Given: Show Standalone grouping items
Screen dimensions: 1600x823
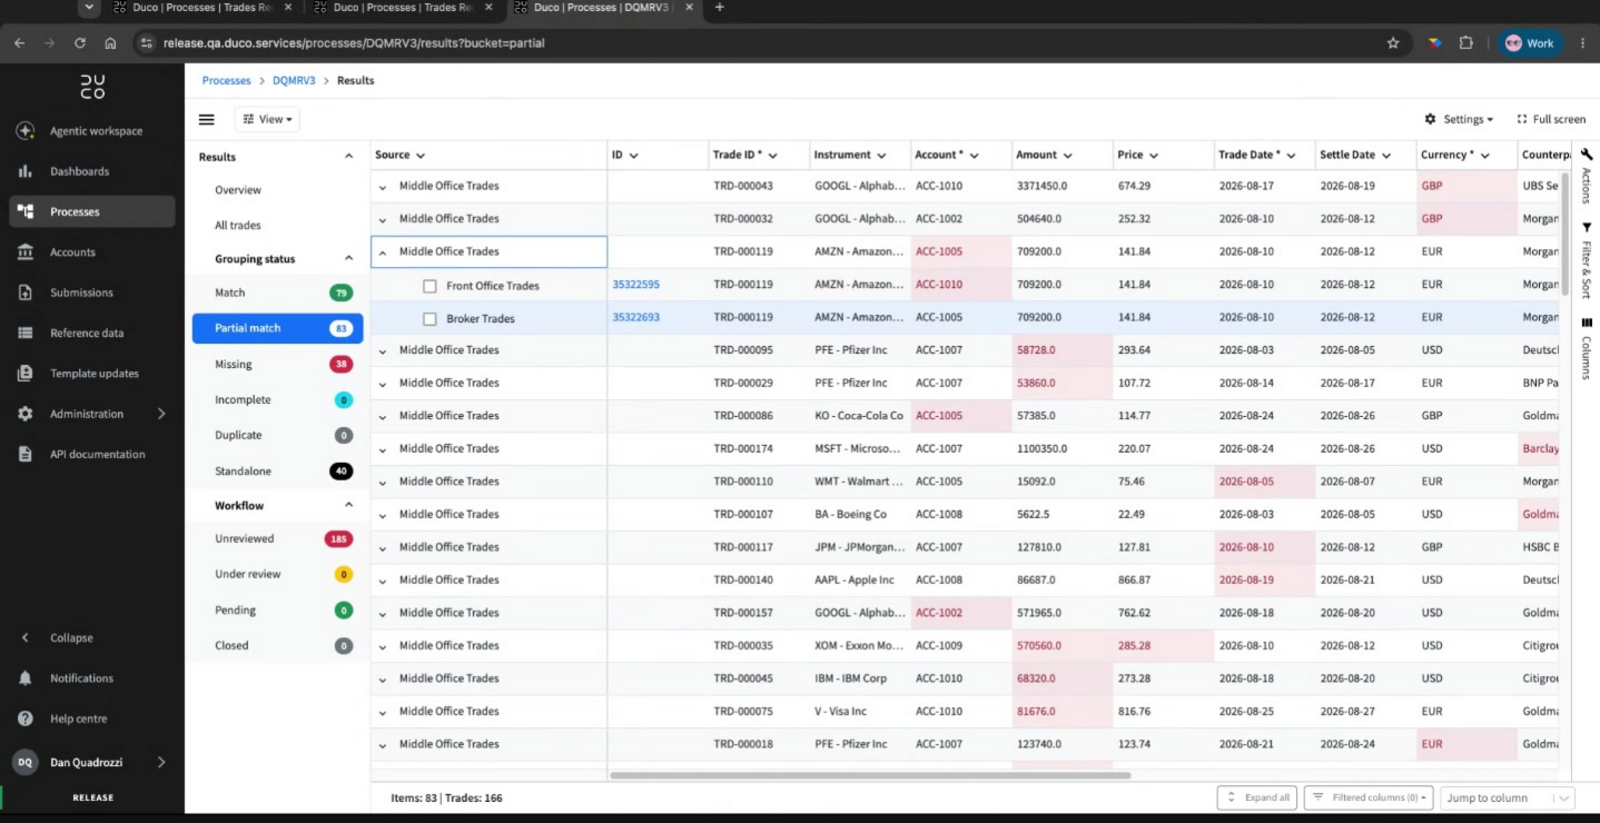Looking at the screenshot, I should [x=277, y=471].
